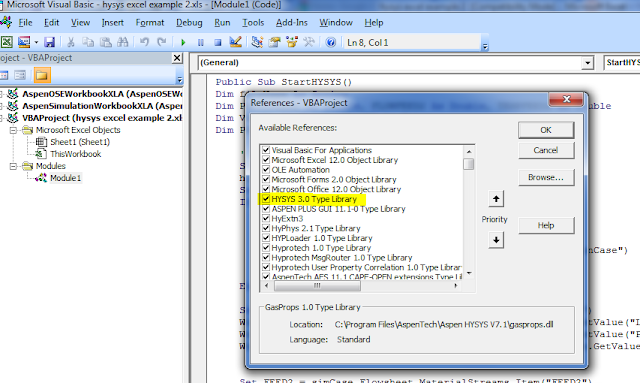Viewport: 640px width, 383px height.
Task: Uncheck Microsoft Excel 12.0 Object Library
Action: click(266, 160)
